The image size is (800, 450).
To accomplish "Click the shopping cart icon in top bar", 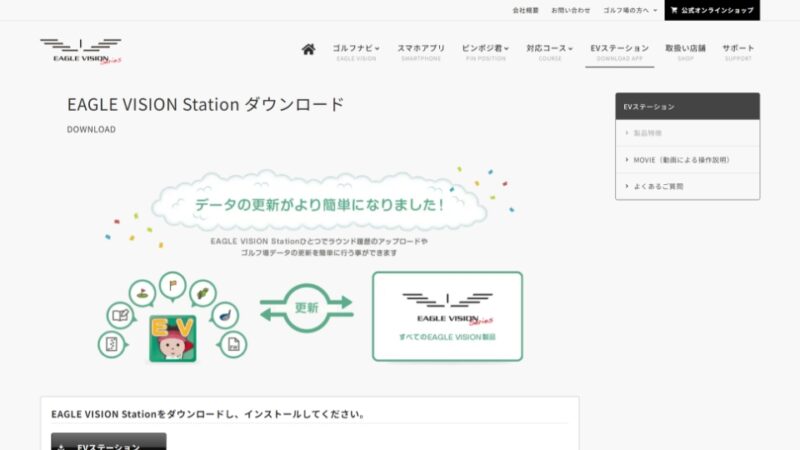I will click(674, 10).
